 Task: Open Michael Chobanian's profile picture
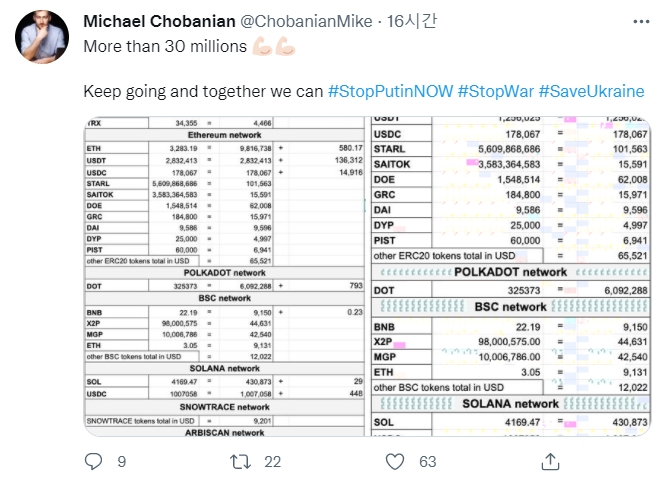point(43,39)
